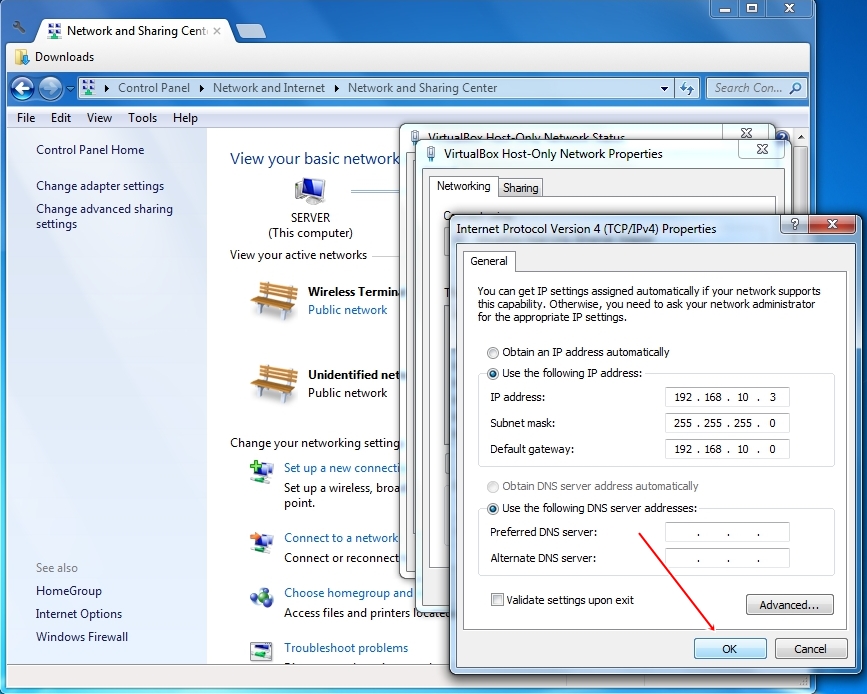Click the Unidentified network bench icon

click(274, 383)
